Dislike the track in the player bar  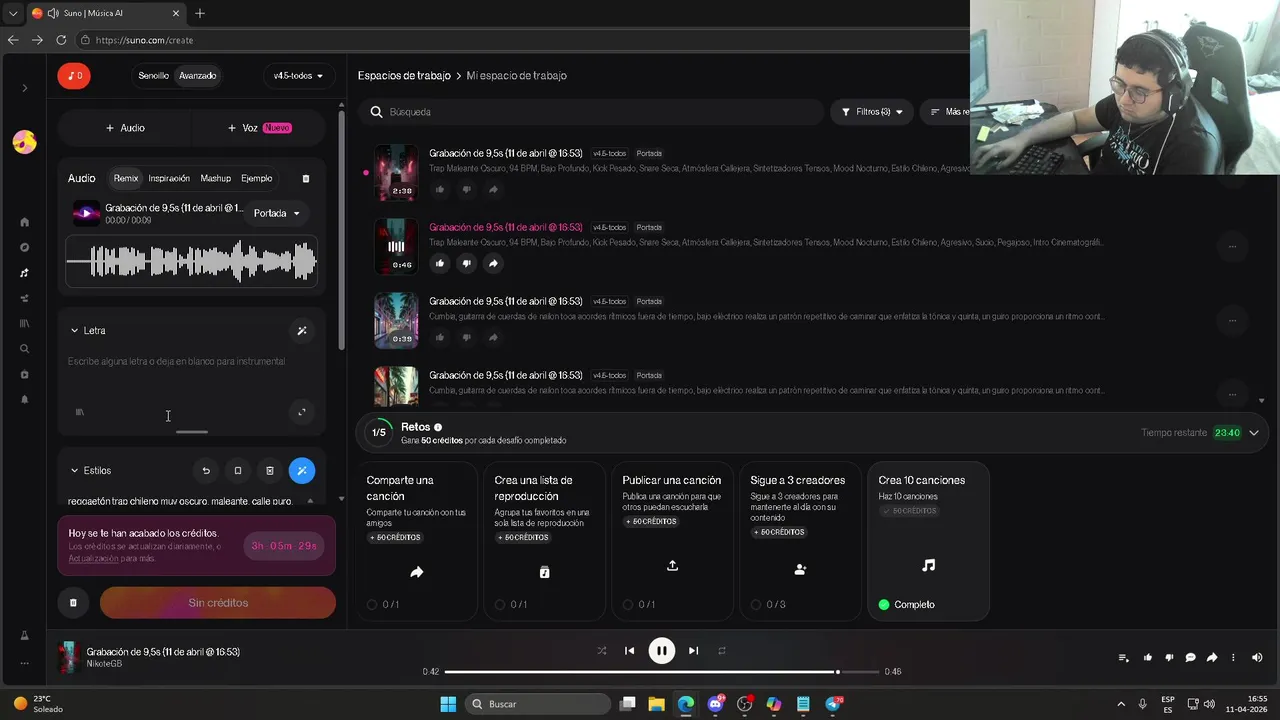click(x=1169, y=658)
